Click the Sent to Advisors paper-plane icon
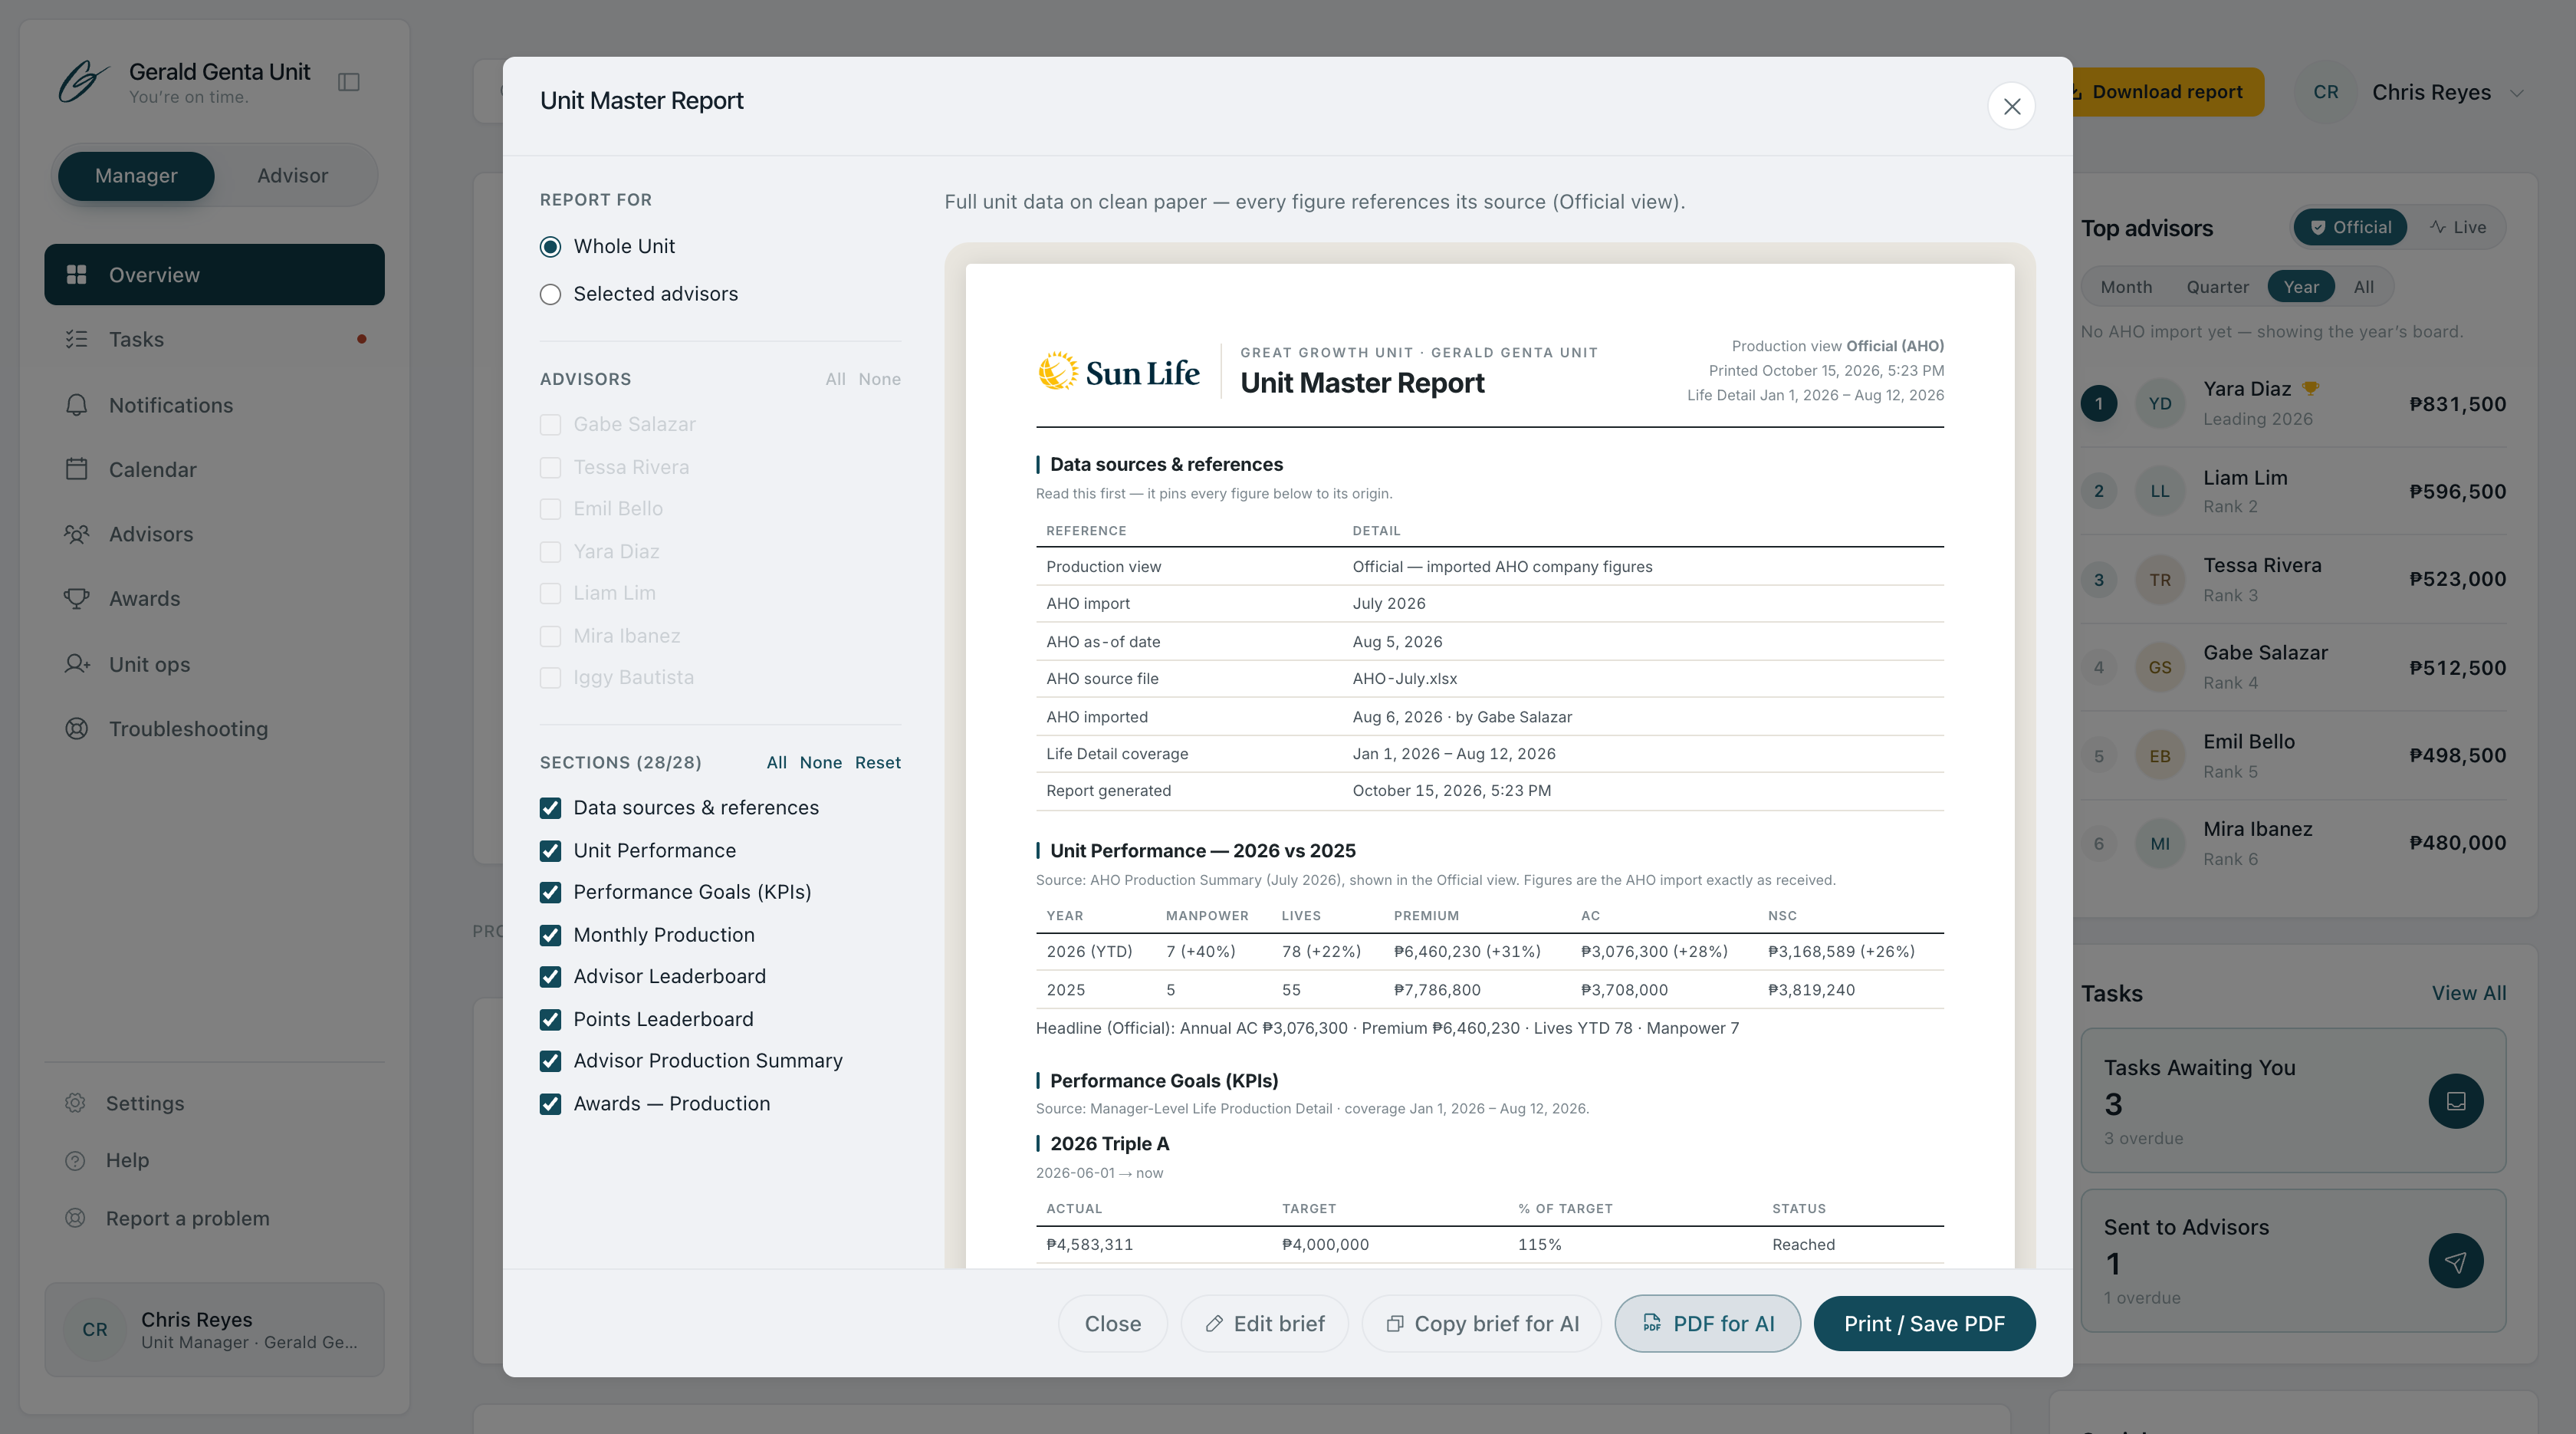Viewport: 2576px width, 1434px height. point(2455,1261)
